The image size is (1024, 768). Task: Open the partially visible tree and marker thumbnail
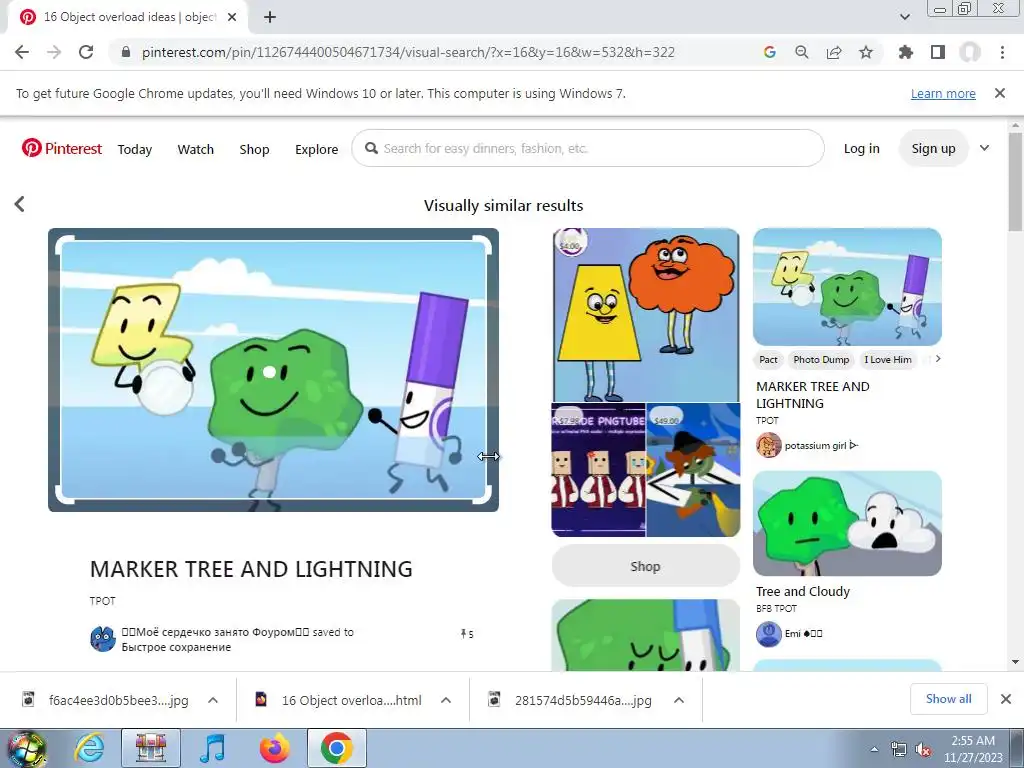[645, 635]
